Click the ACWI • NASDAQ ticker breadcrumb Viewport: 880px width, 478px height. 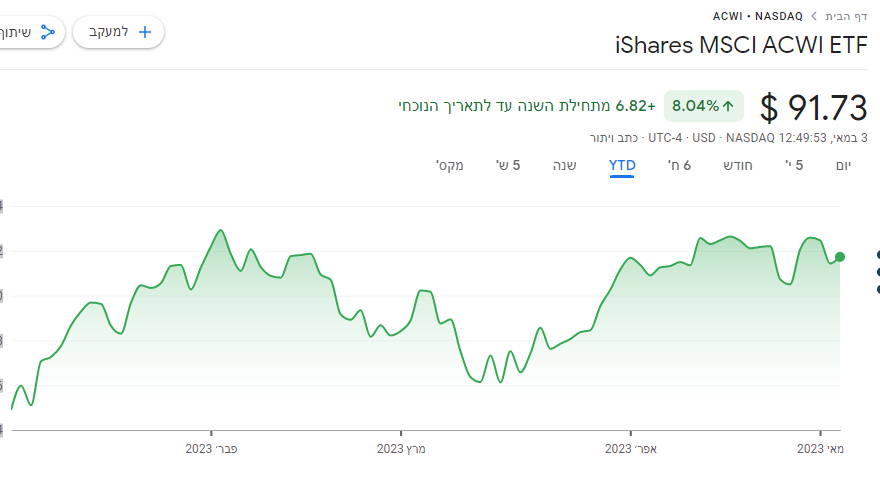759,16
